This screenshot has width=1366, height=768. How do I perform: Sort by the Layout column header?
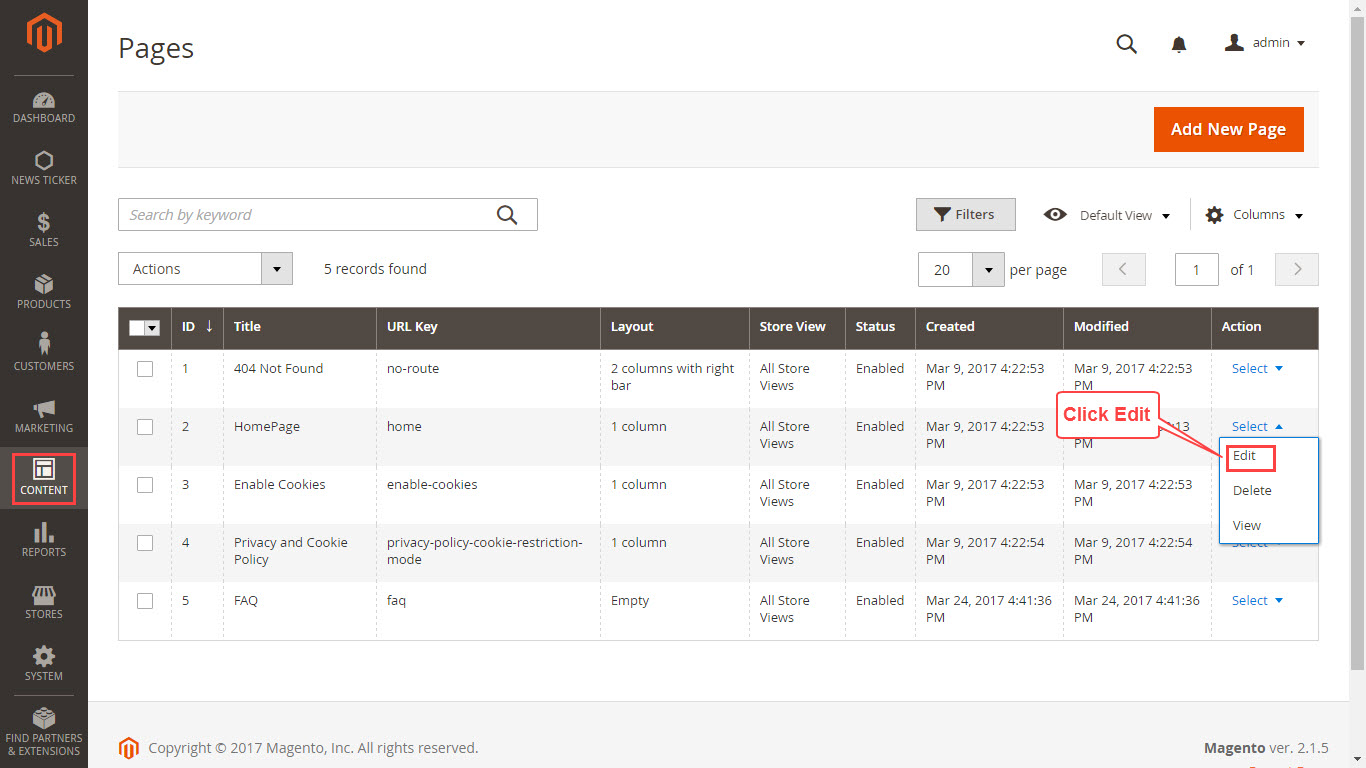point(675,327)
